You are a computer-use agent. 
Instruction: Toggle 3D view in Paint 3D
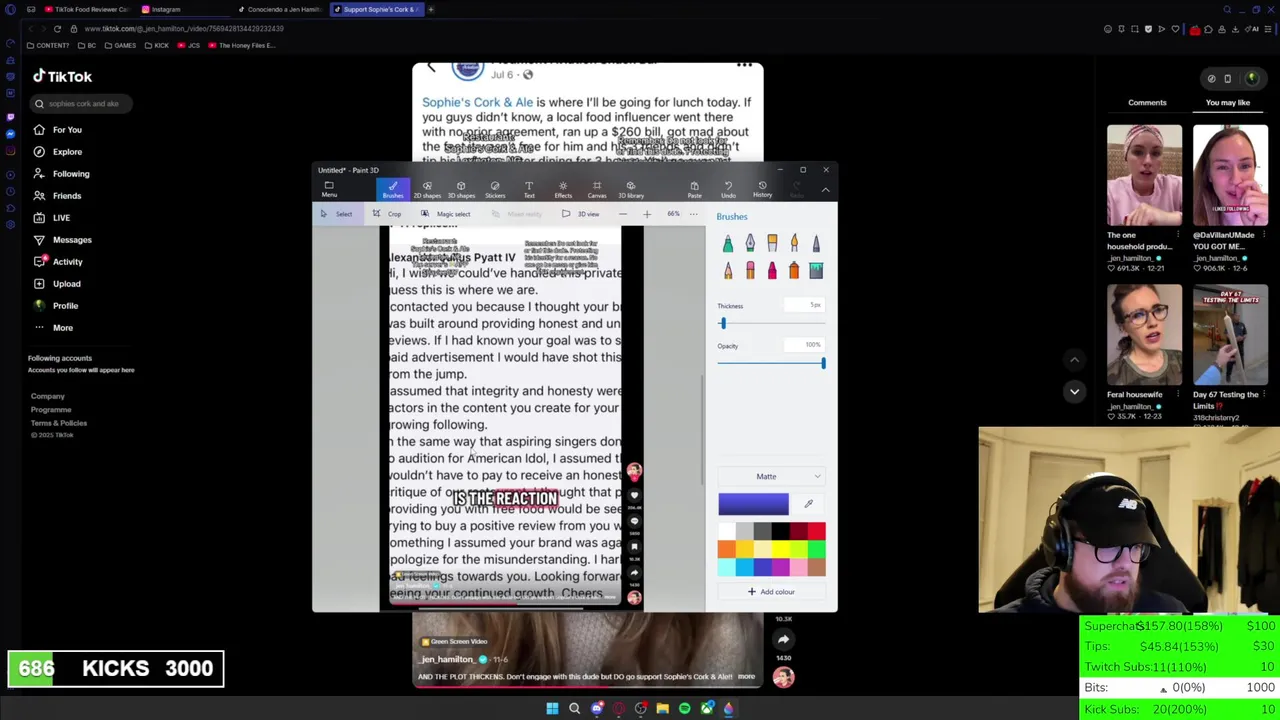582,214
